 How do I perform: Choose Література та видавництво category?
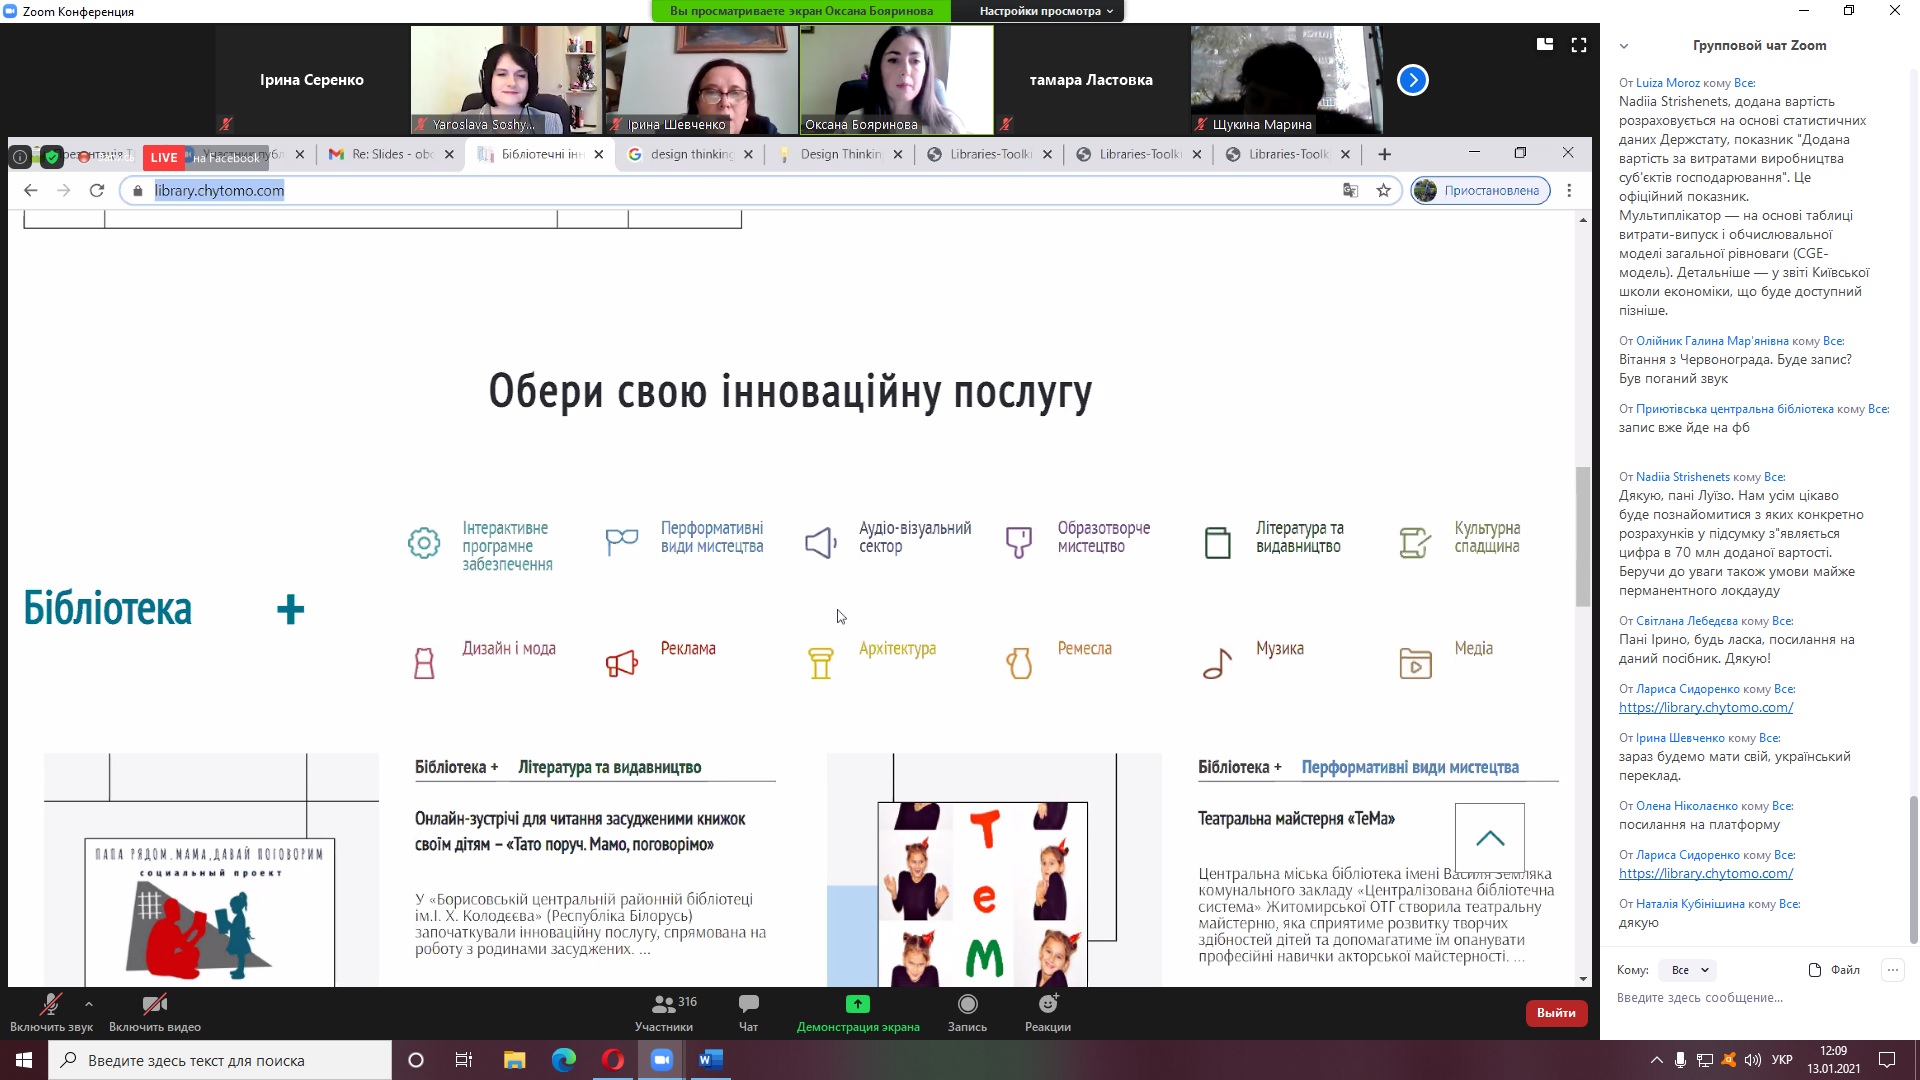1274,538
